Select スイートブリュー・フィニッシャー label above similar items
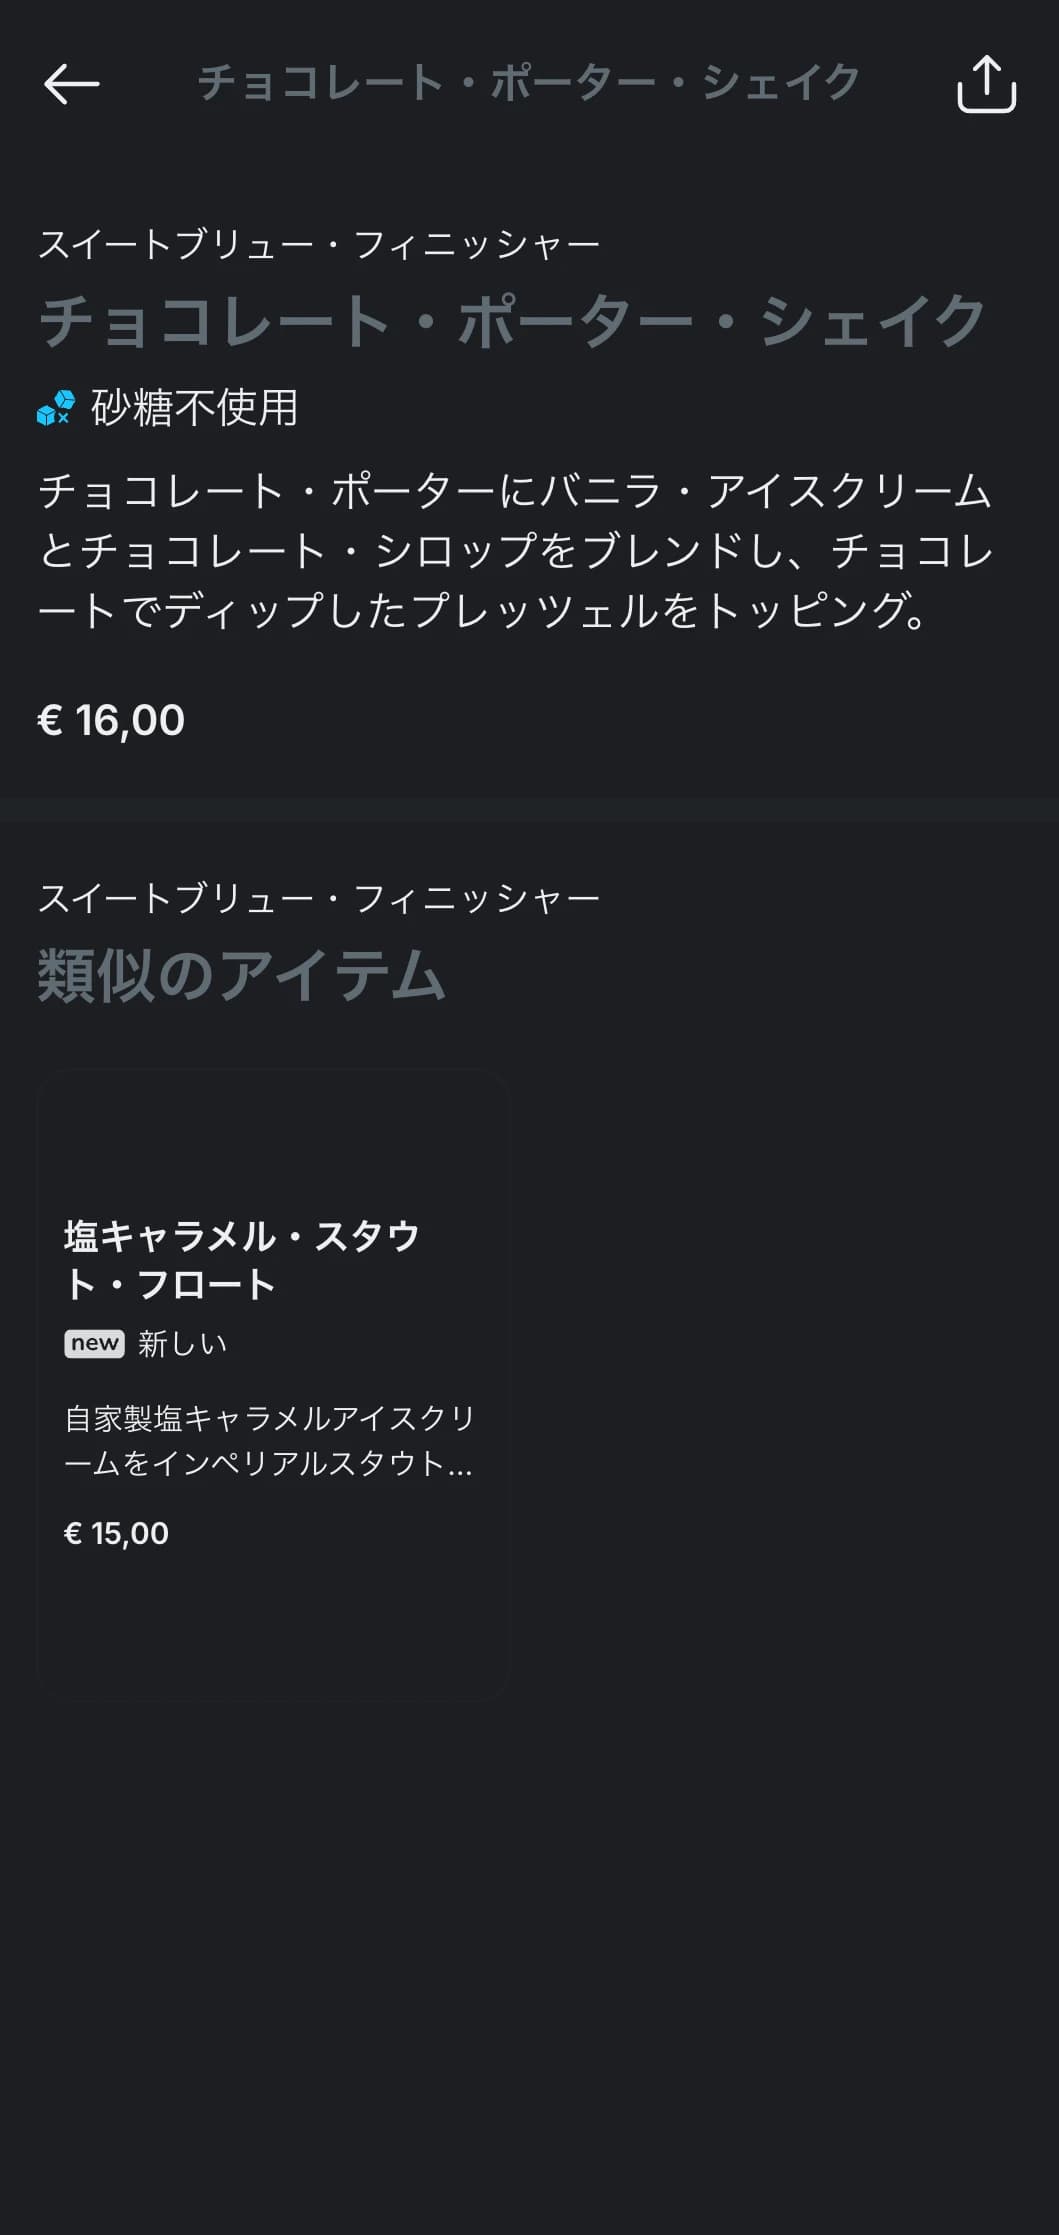This screenshot has width=1059, height=2235. [x=319, y=899]
